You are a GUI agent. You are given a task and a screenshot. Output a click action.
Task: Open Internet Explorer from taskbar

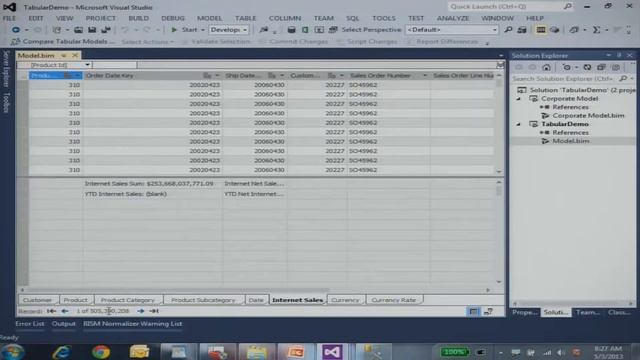tap(62, 351)
